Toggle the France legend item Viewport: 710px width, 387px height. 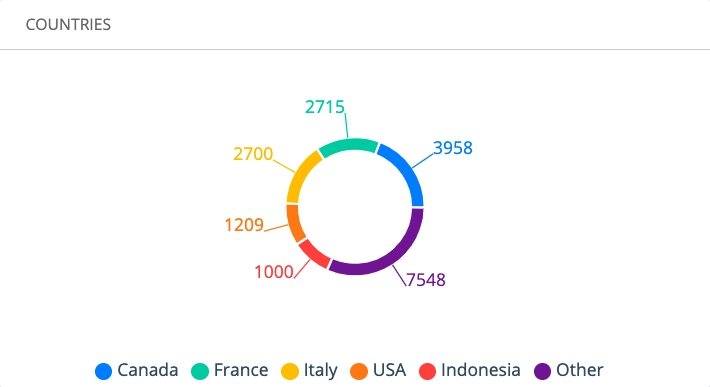(x=230, y=370)
